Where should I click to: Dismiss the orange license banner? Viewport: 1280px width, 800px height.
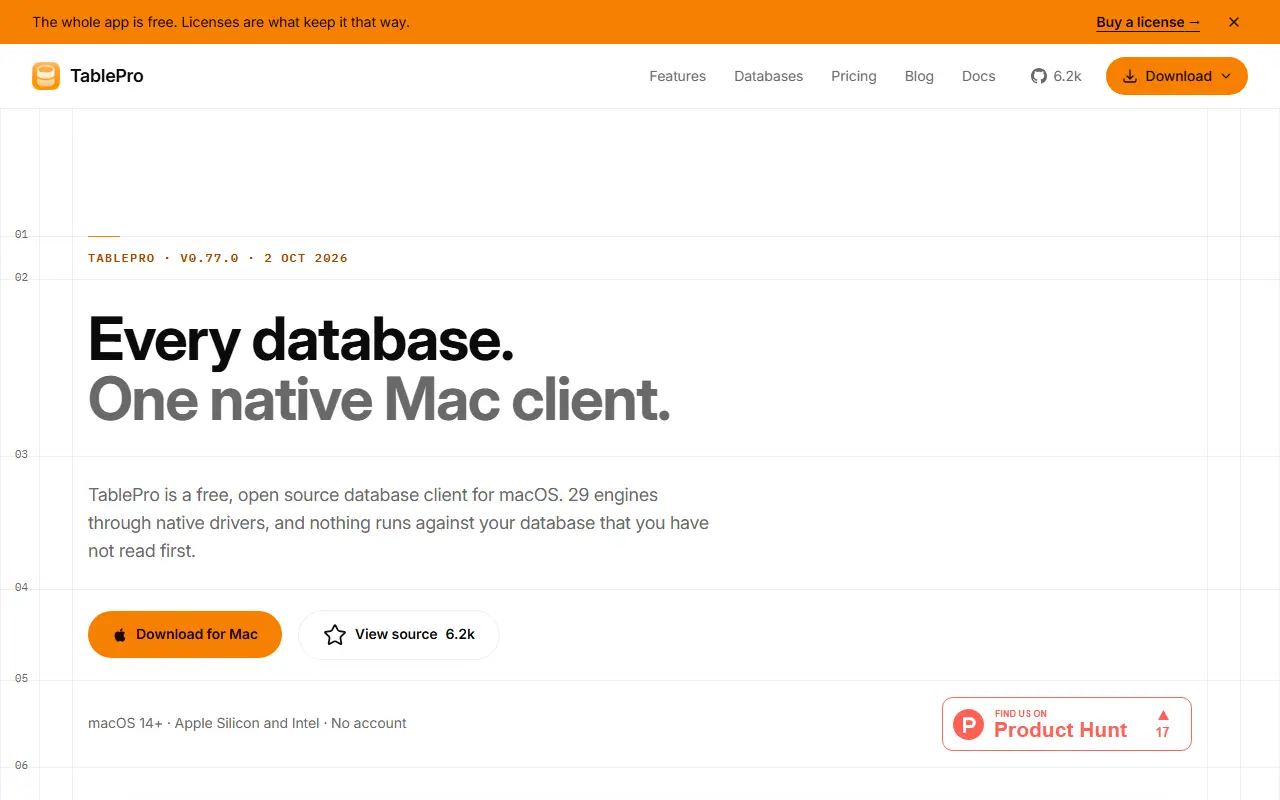(x=1234, y=22)
